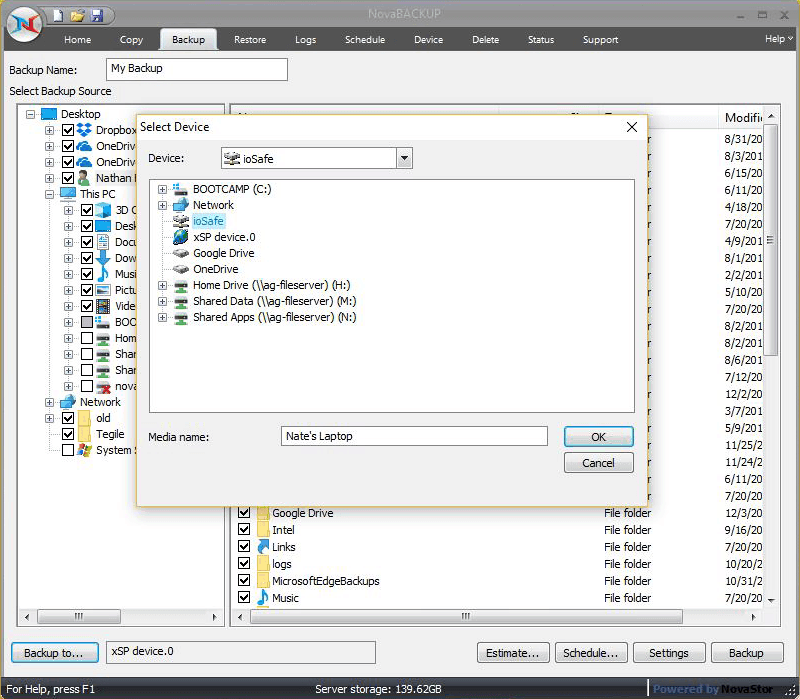Expand the old folder node
The image size is (800, 699).
pyautogui.click(x=49, y=418)
